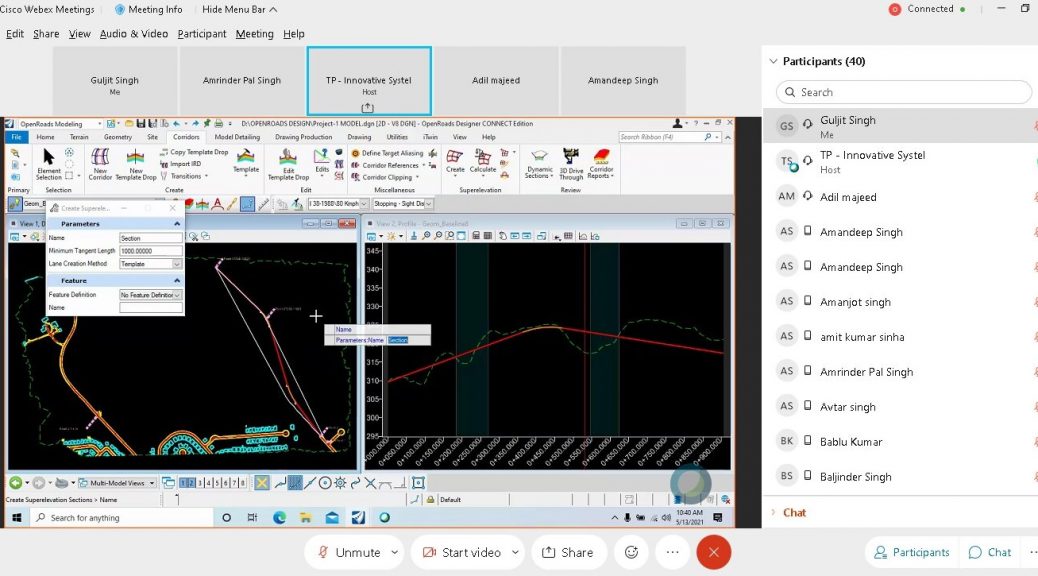Click the Chat button in the bottom-right controls
The height and width of the screenshot is (576, 1038).
(990, 552)
